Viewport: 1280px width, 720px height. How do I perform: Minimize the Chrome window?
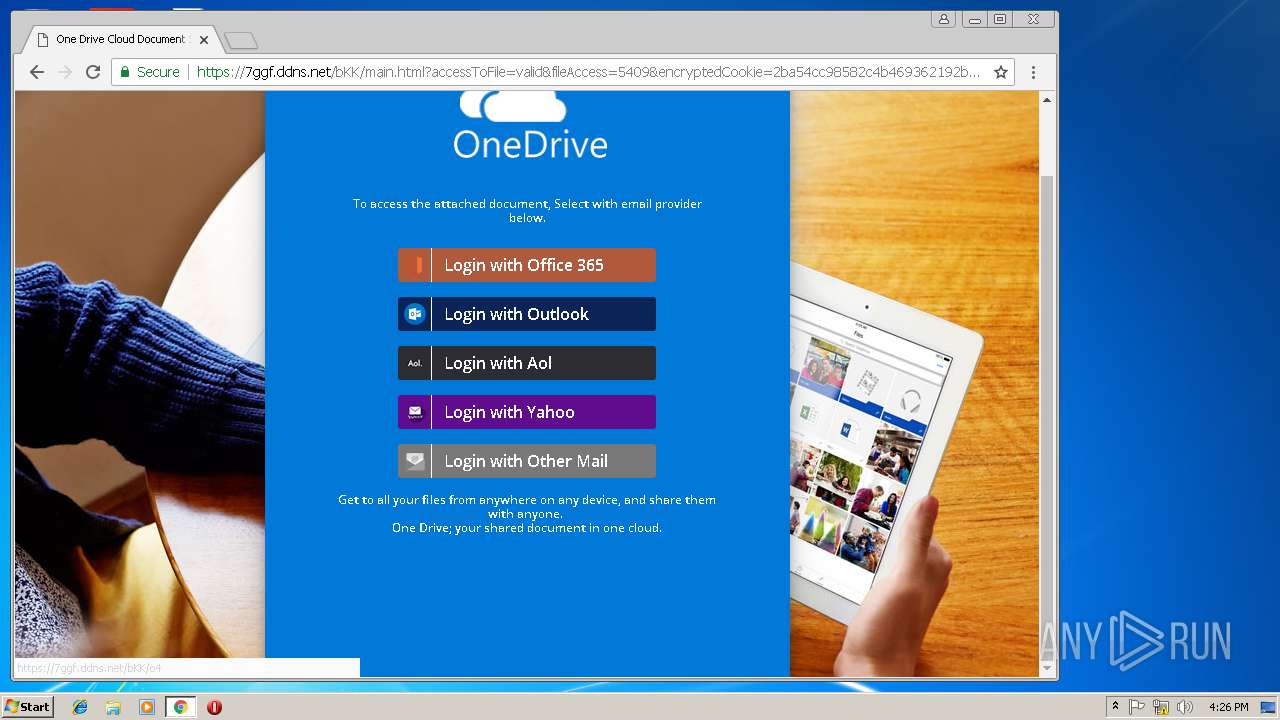click(x=974, y=19)
